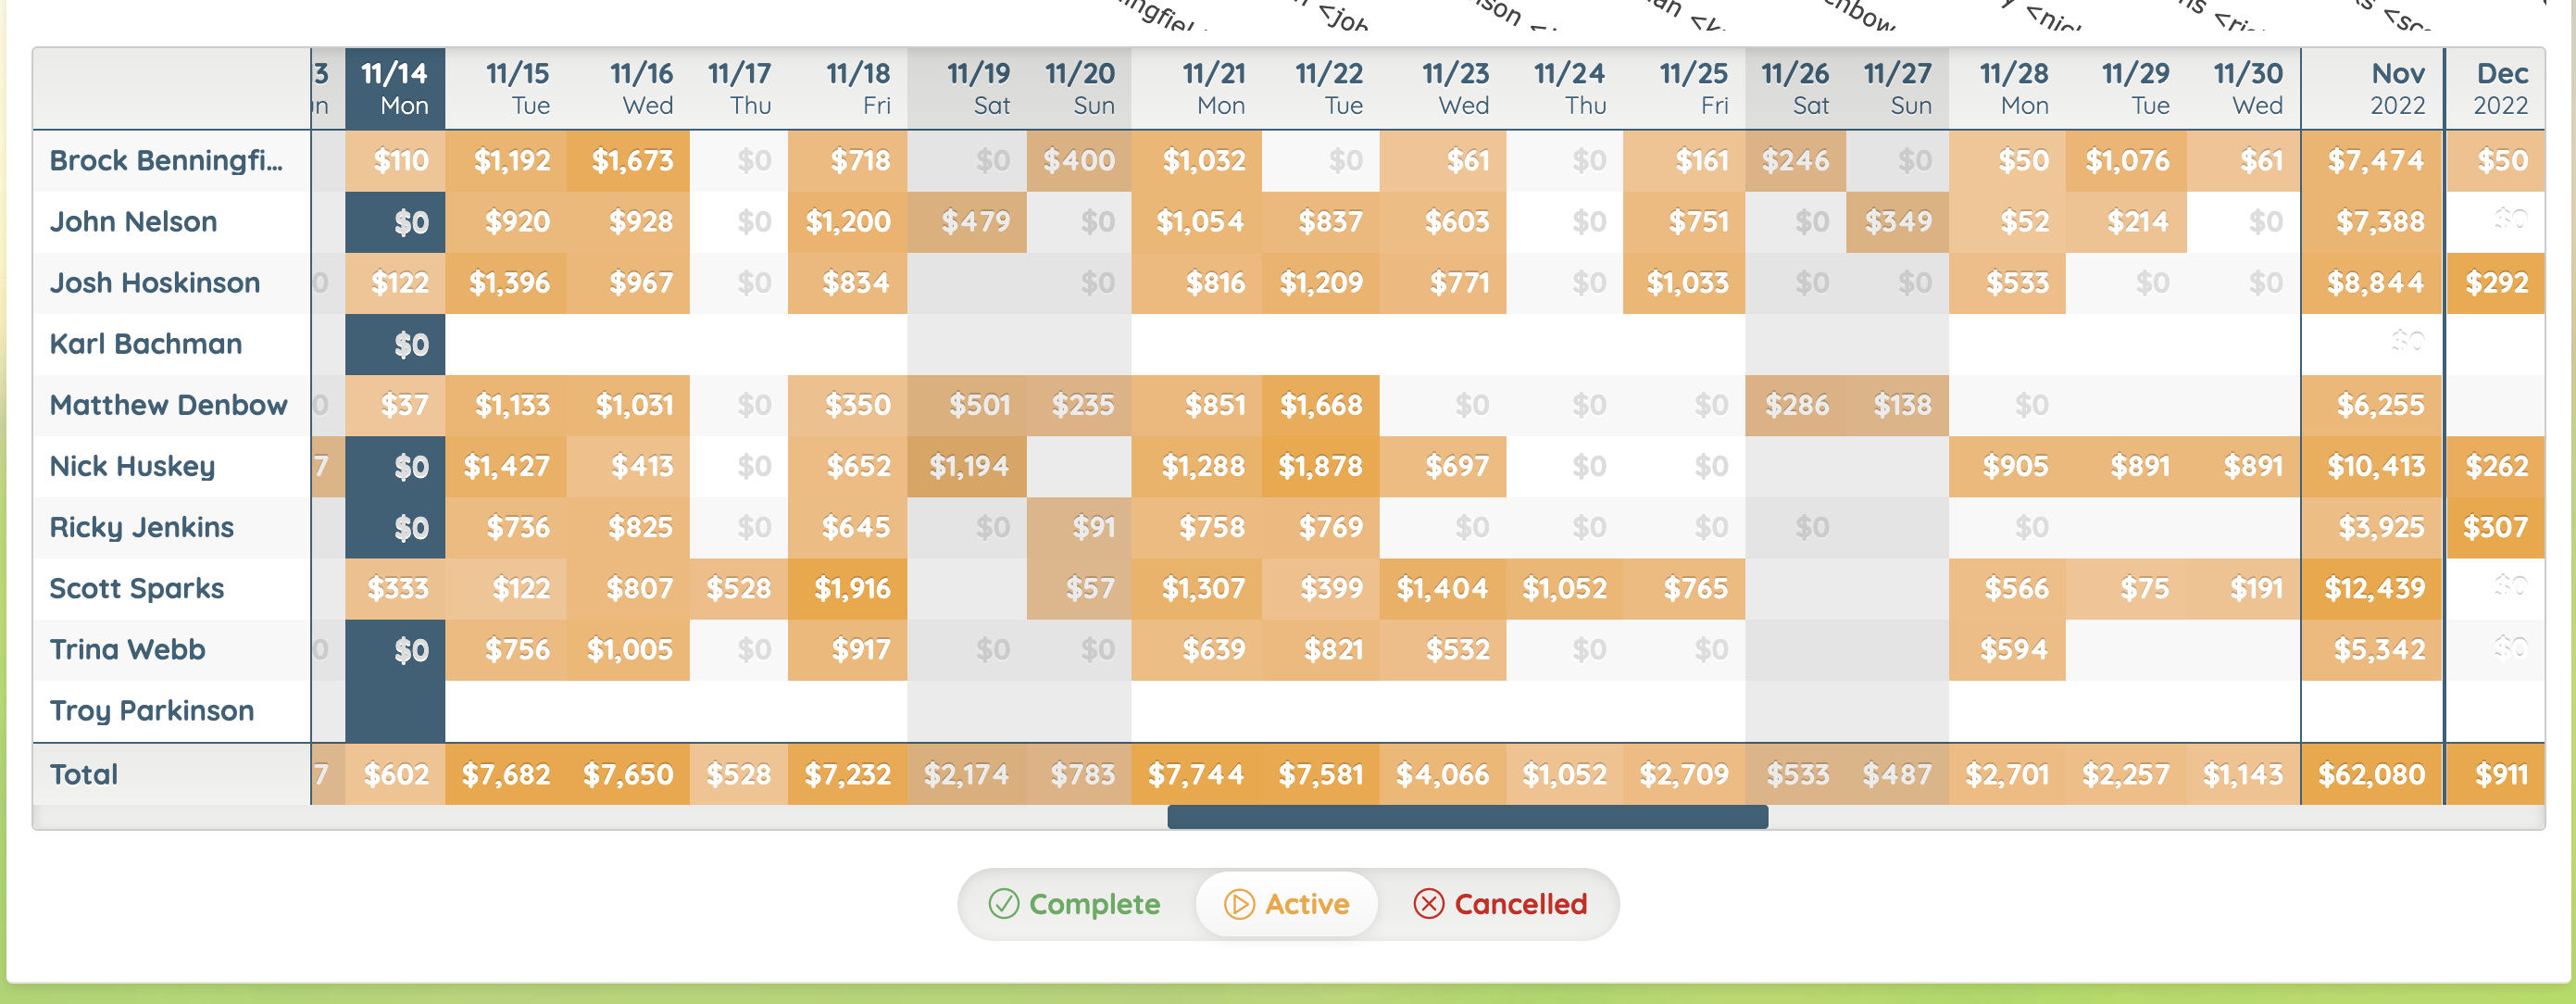
Task: Toggle the Complete status filter
Action: click(1075, 904)
